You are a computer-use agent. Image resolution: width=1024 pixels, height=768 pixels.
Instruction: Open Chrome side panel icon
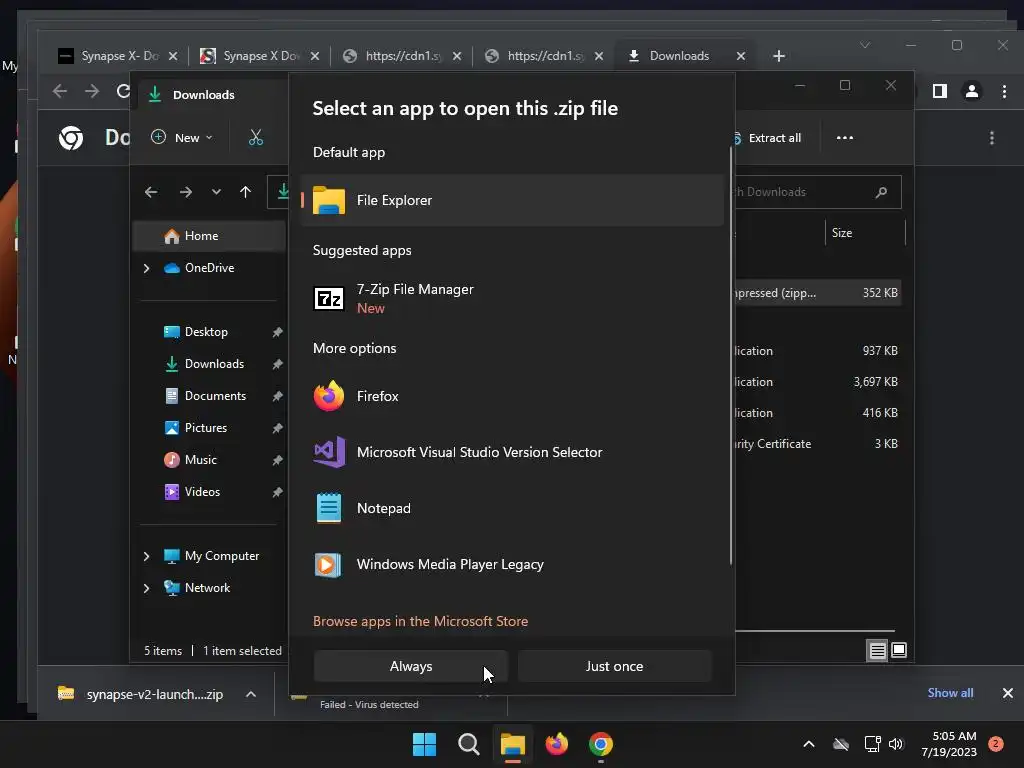click(x=940, y=91)
